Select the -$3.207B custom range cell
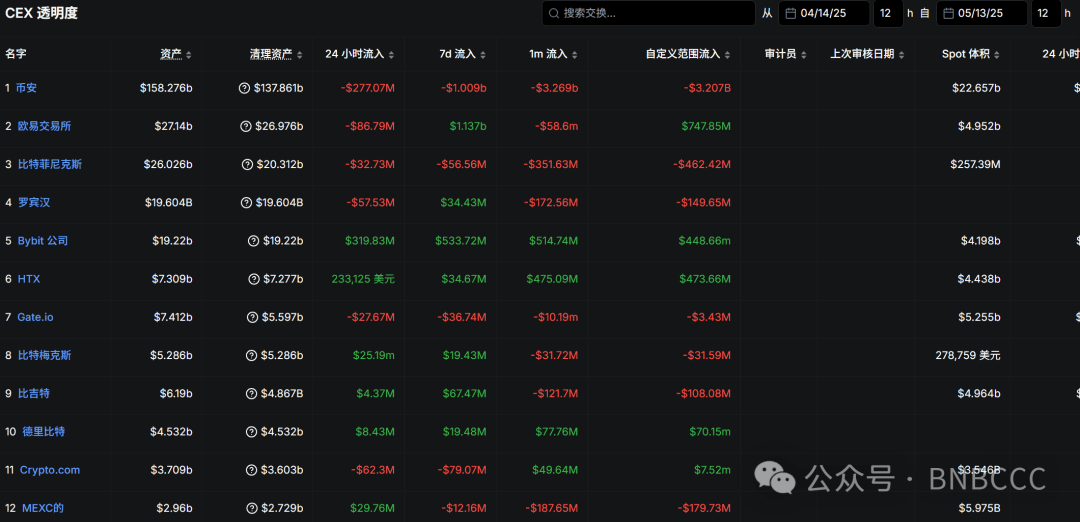Viewport: 1080px width, 522px height. (x=707, y=88)
